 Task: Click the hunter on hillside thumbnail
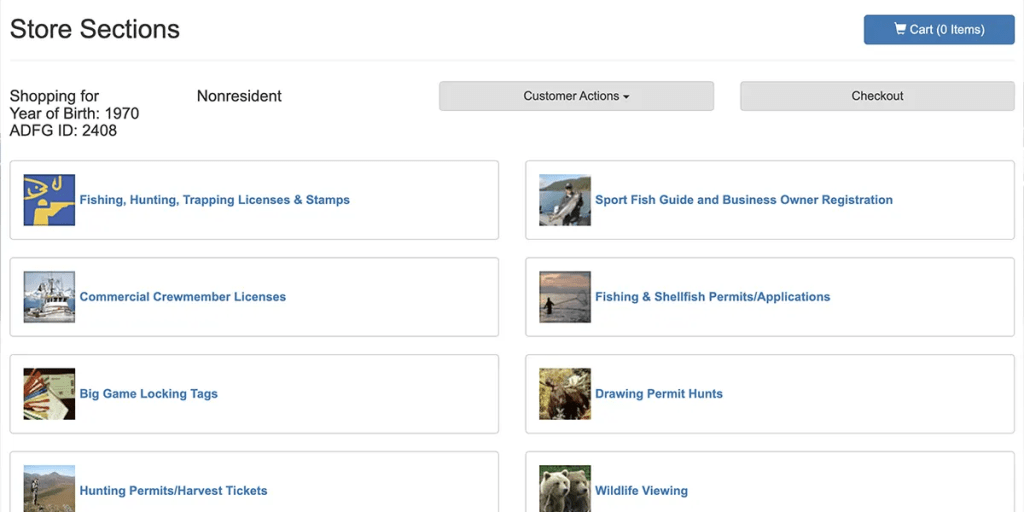point(49,488)
